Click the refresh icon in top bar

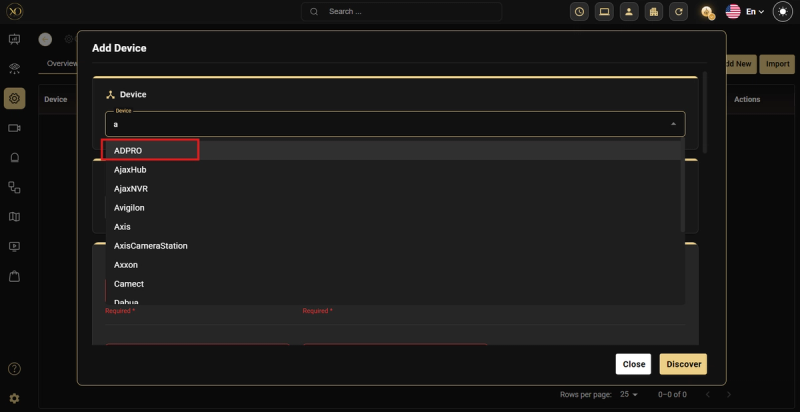coord(678,12)
